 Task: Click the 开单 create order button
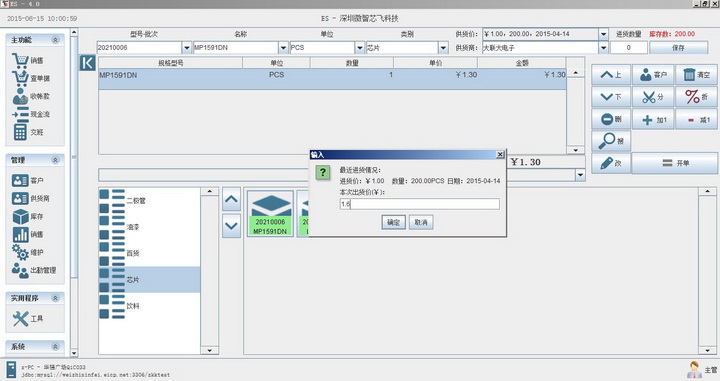pos(675,163)
